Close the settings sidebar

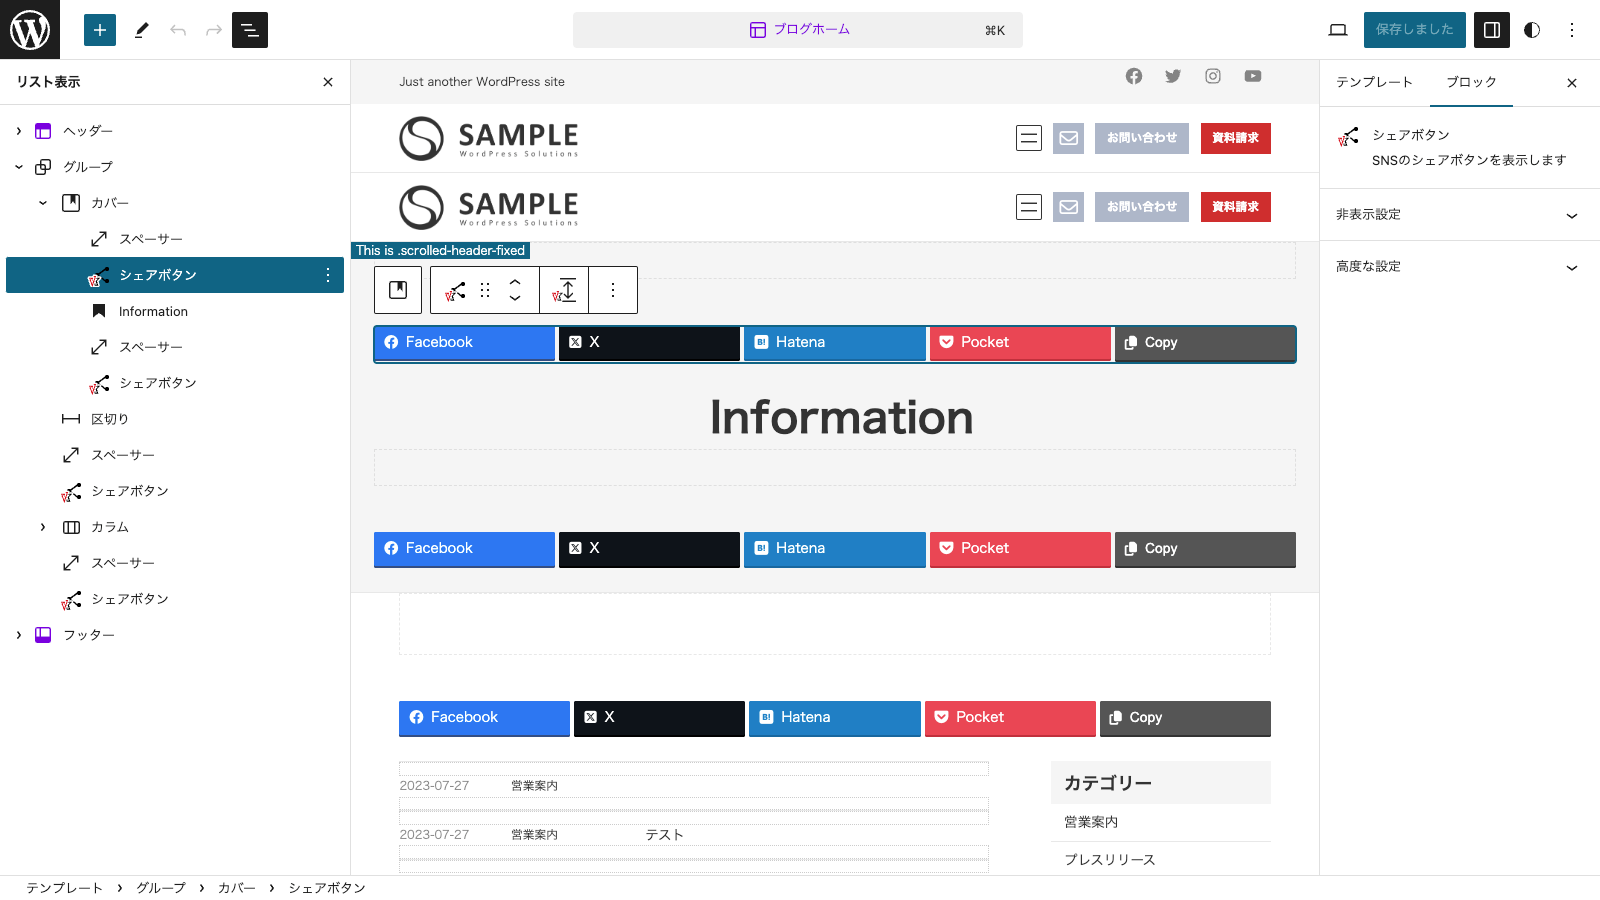(x=1572, y=83)
